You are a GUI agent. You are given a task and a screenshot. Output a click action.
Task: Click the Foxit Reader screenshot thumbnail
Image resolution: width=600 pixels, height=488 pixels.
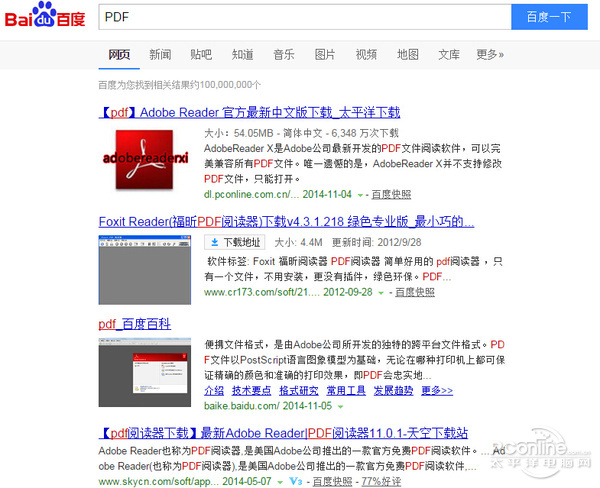tap(142, 266)
